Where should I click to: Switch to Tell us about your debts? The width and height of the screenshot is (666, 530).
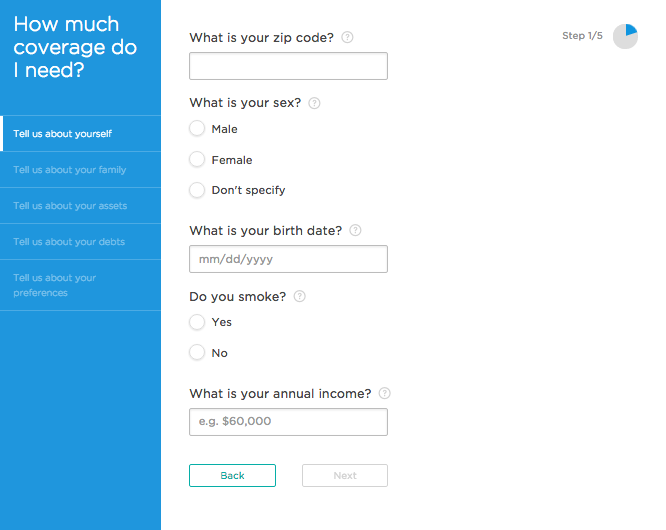(69, 242)
